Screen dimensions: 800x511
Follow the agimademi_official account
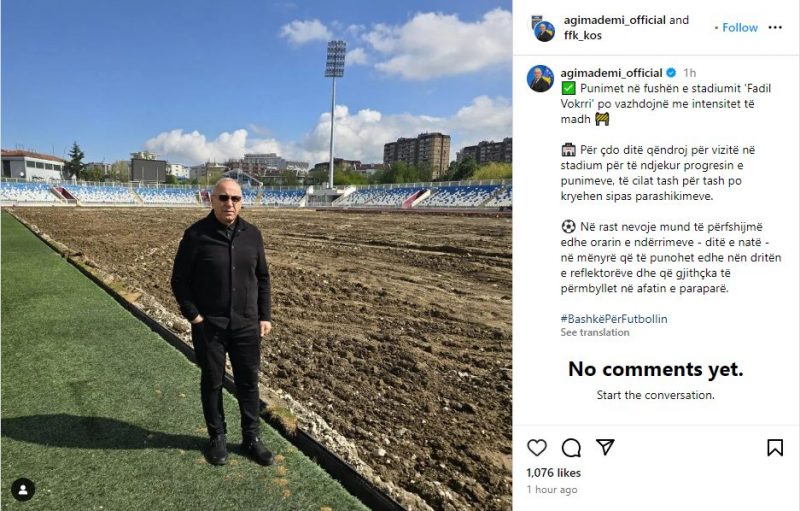(x=740, y=28)
